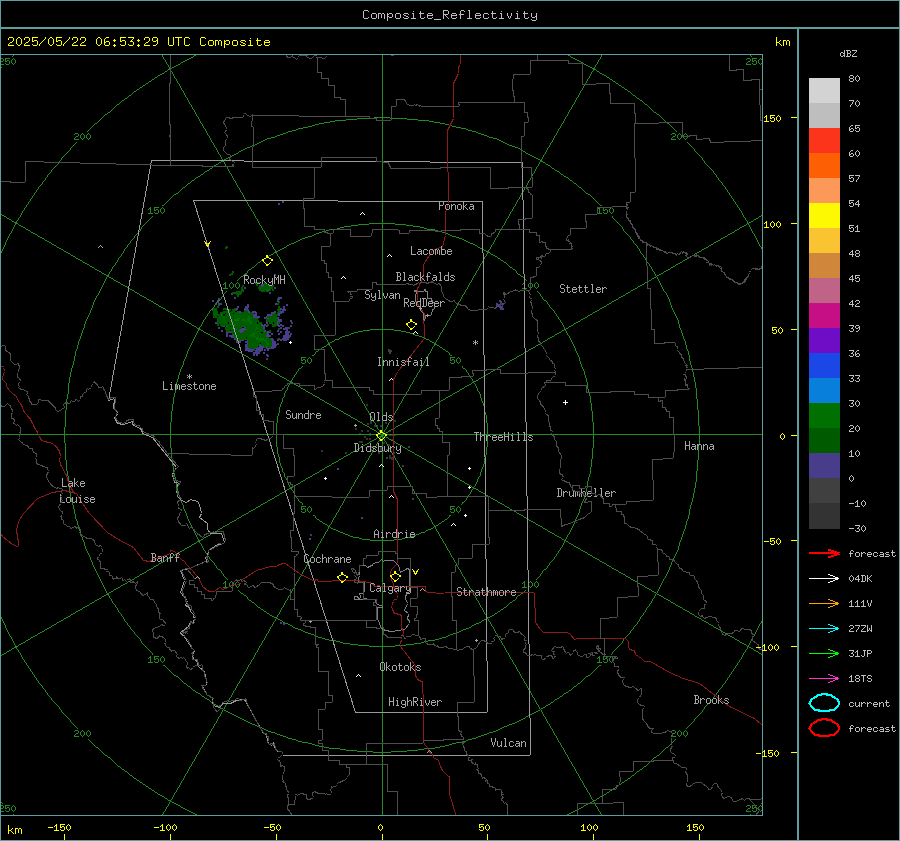Select the 54 dBZ yellow swatch
Screen dimensions: 900x841
point(824,215)
